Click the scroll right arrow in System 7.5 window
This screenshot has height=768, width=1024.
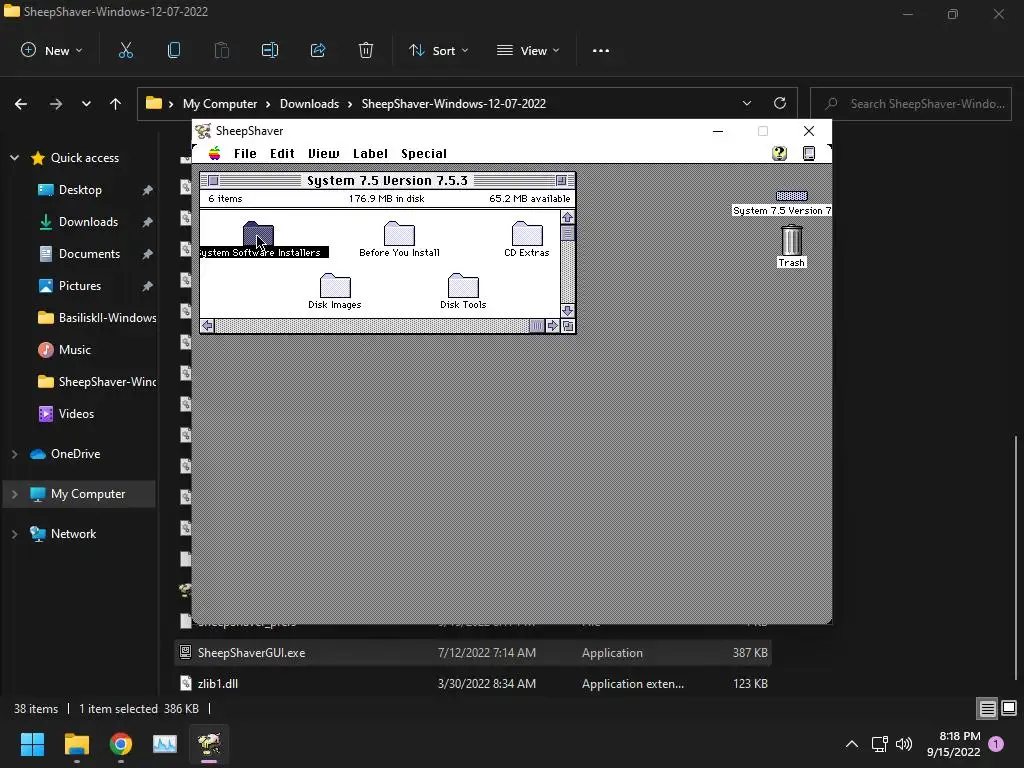[552, 325]
